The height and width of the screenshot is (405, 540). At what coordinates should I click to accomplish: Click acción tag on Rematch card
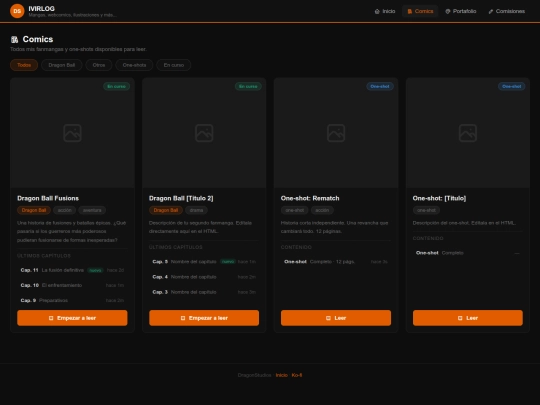click(x=322, y=210)
